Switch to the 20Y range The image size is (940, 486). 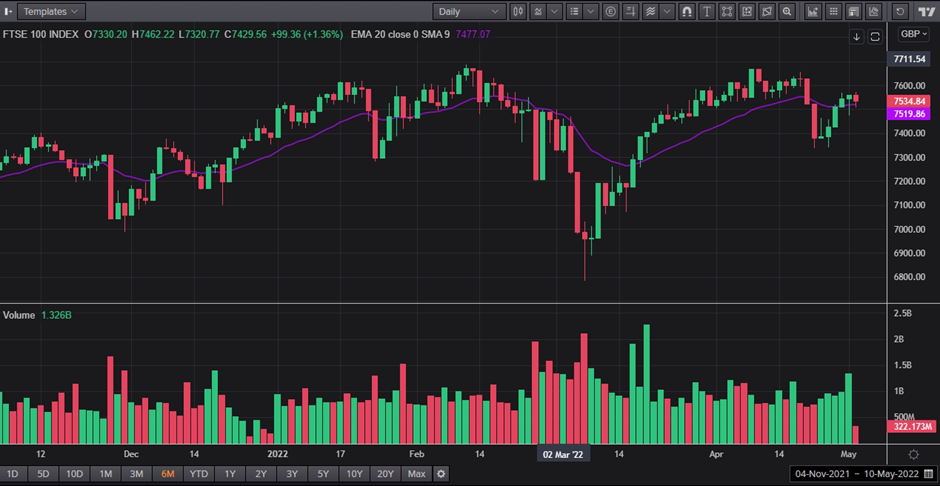385,474
